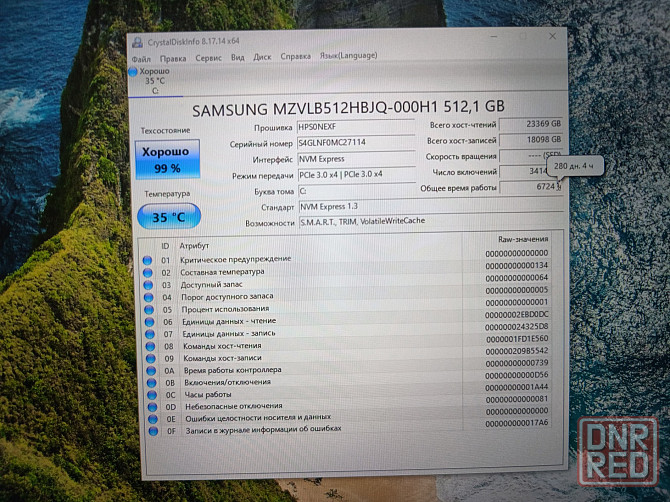The image size is (670, 502).
Task: Click status orb for Команды хост-чтения row
Action: point(150,346)
